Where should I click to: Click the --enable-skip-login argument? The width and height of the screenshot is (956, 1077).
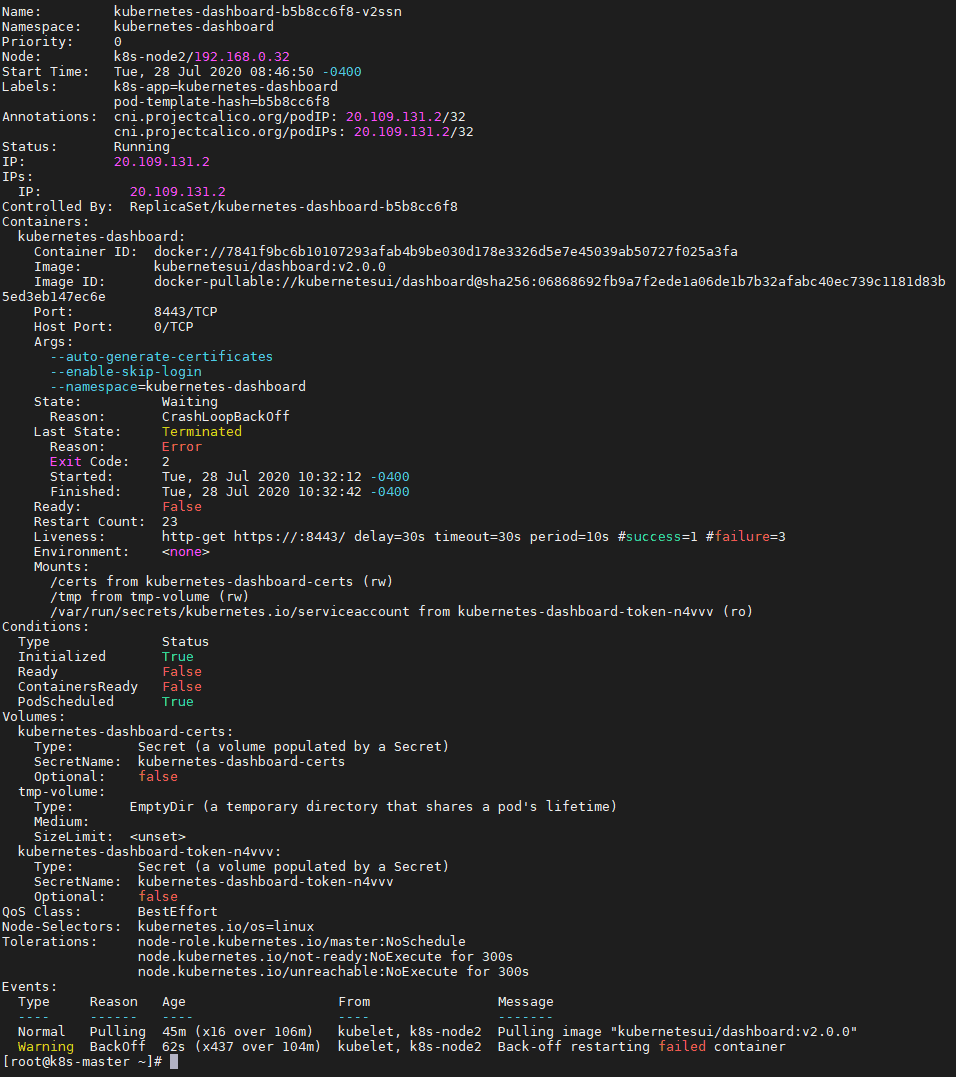(x=126, y=372)
